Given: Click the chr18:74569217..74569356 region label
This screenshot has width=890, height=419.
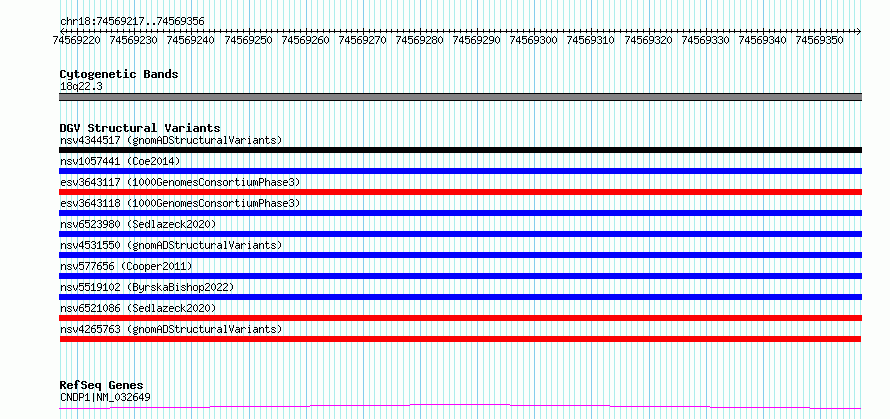Looking at the screenshot, I should (132, 22).
